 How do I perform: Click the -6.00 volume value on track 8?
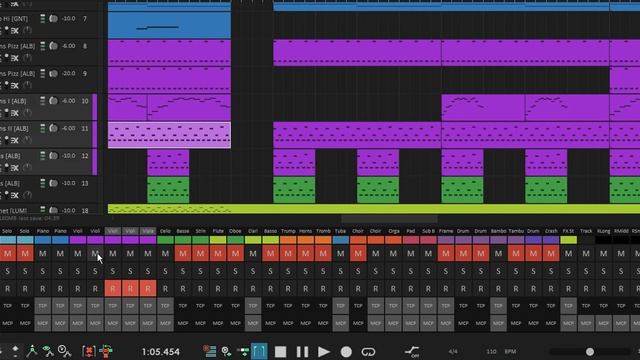pos(69,46)
